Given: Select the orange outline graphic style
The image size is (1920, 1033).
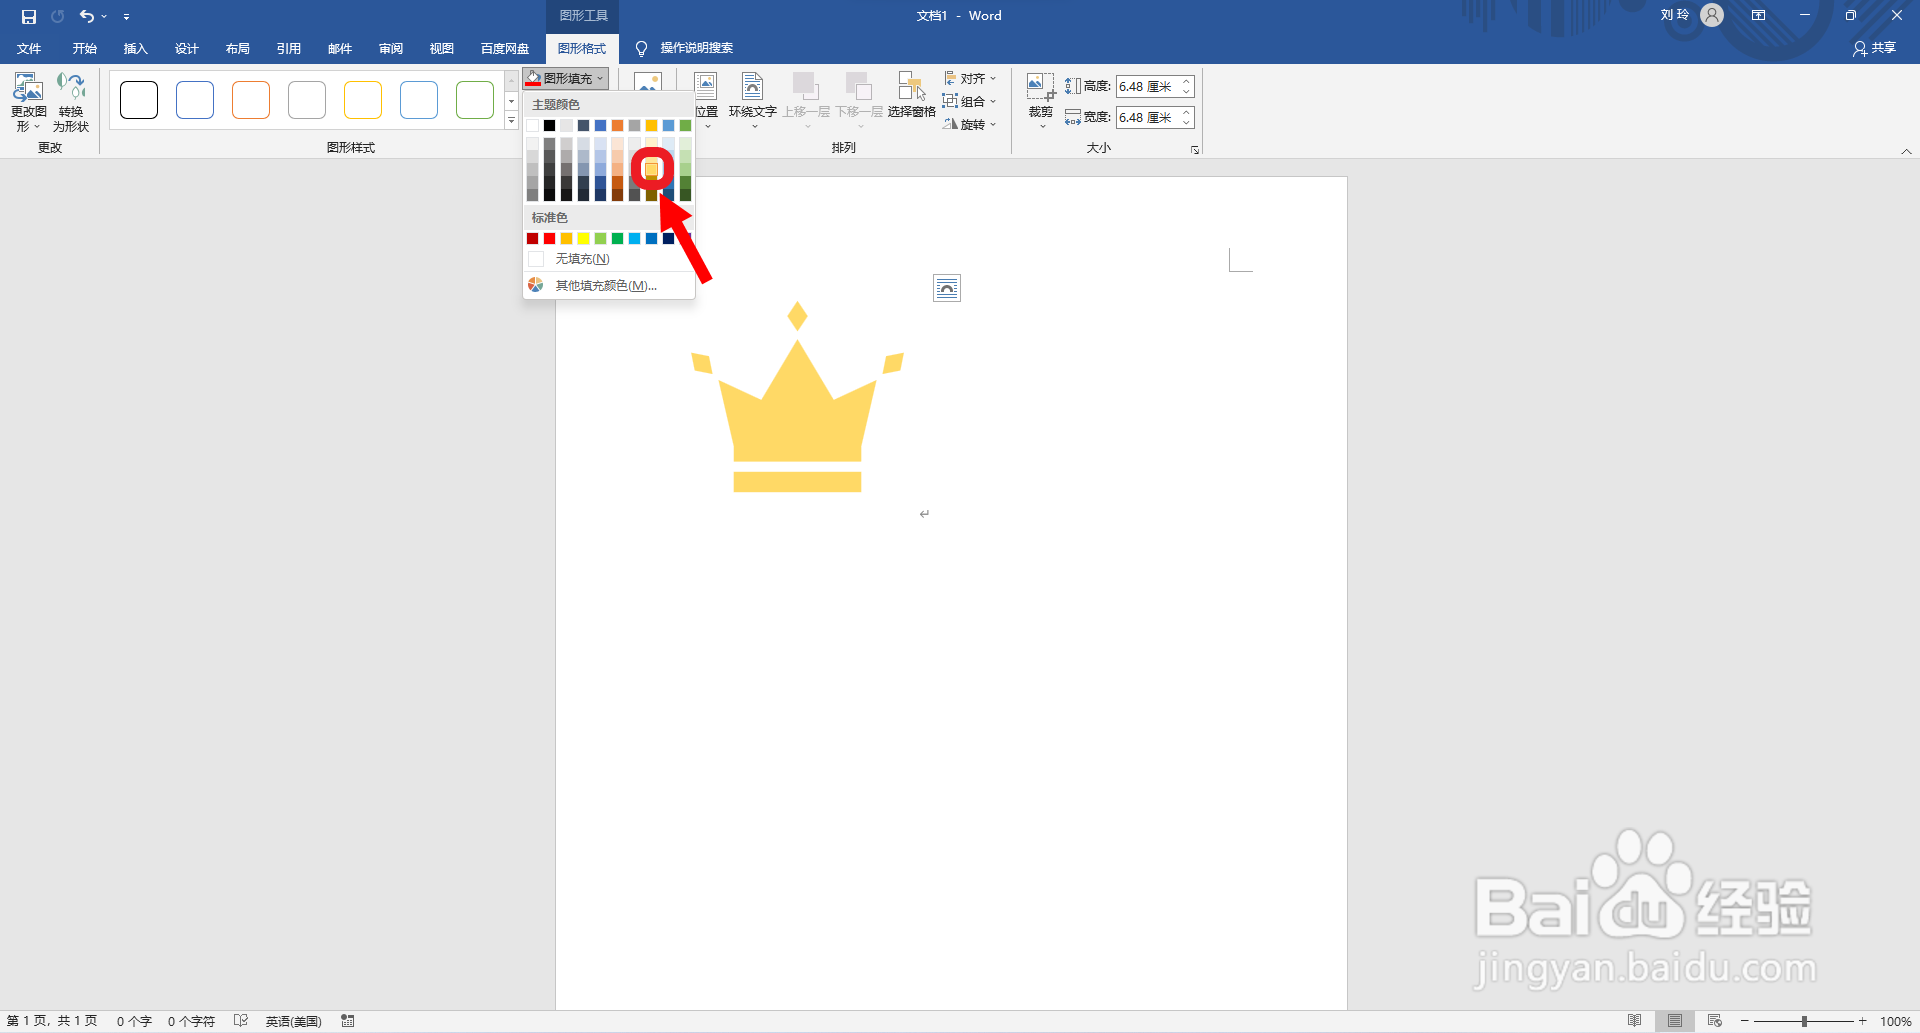Looking at the screenshot, I should pos(251,100).
